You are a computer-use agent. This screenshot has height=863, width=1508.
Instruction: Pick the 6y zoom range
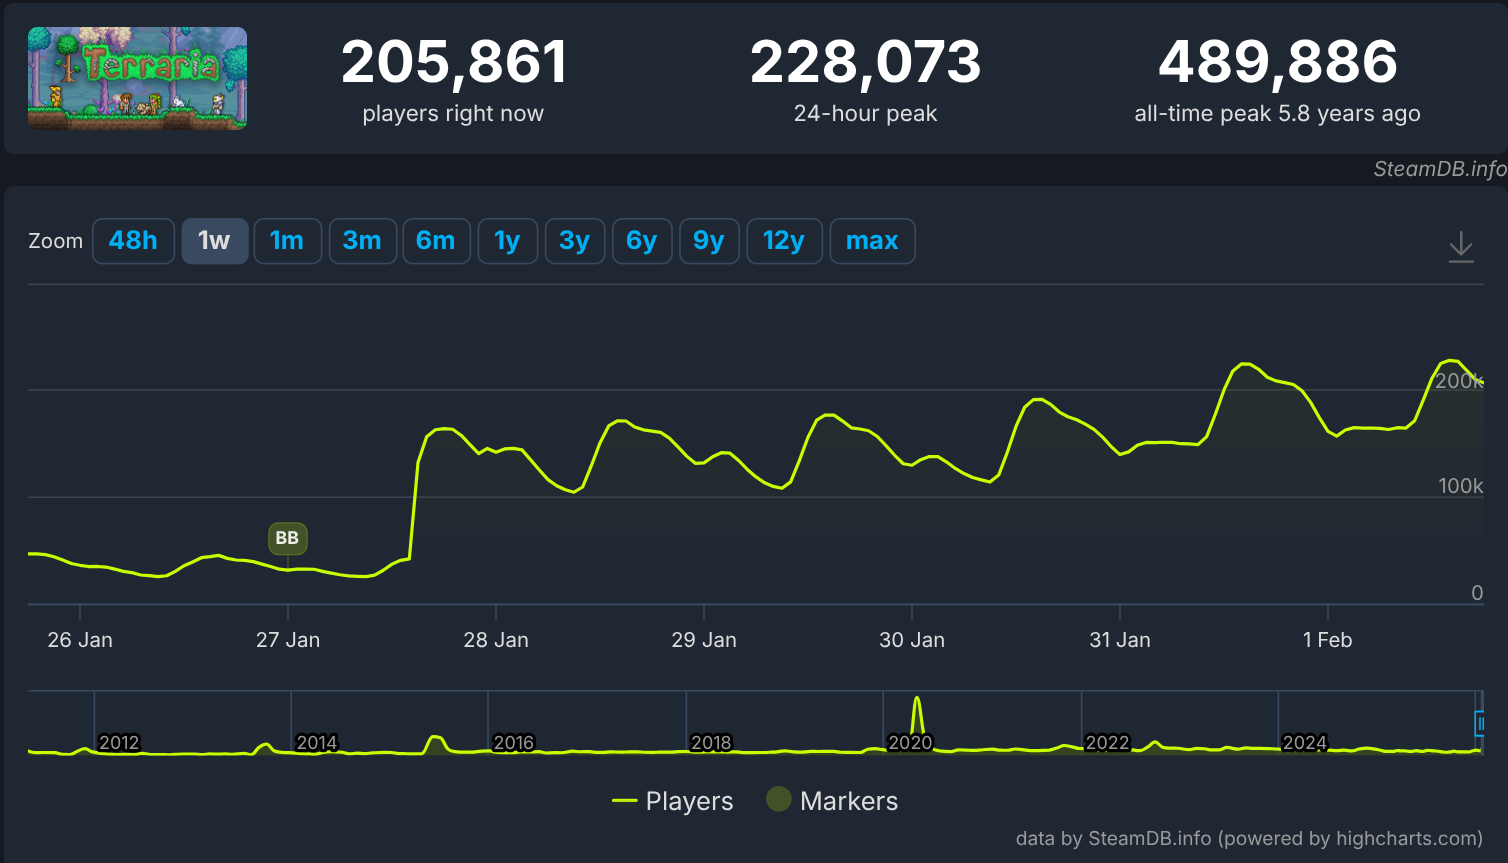tap(641, 241)
